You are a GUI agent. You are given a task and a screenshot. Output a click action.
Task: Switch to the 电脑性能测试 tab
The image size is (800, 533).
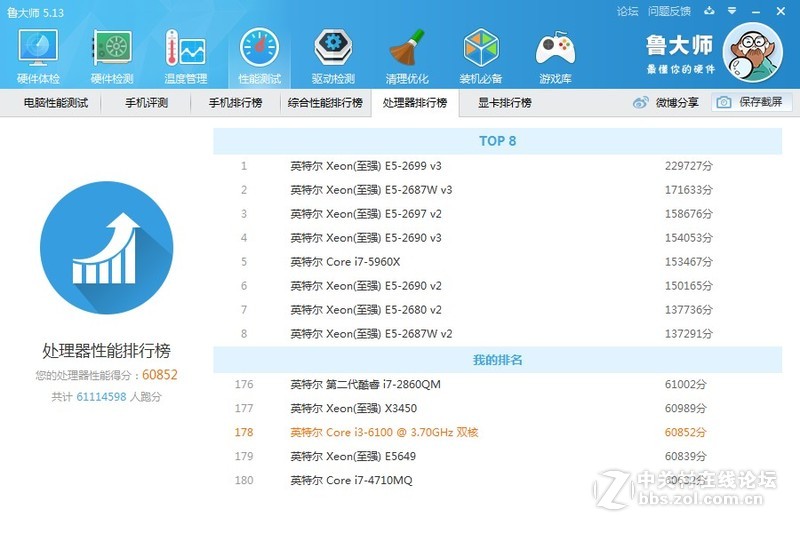click(55, 103)
